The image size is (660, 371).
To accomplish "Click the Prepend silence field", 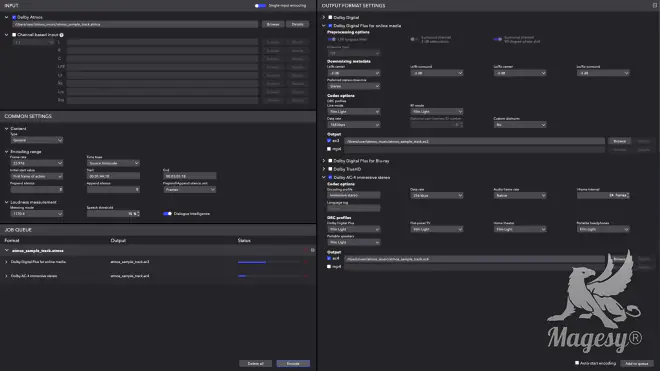I will click(37, 190).
